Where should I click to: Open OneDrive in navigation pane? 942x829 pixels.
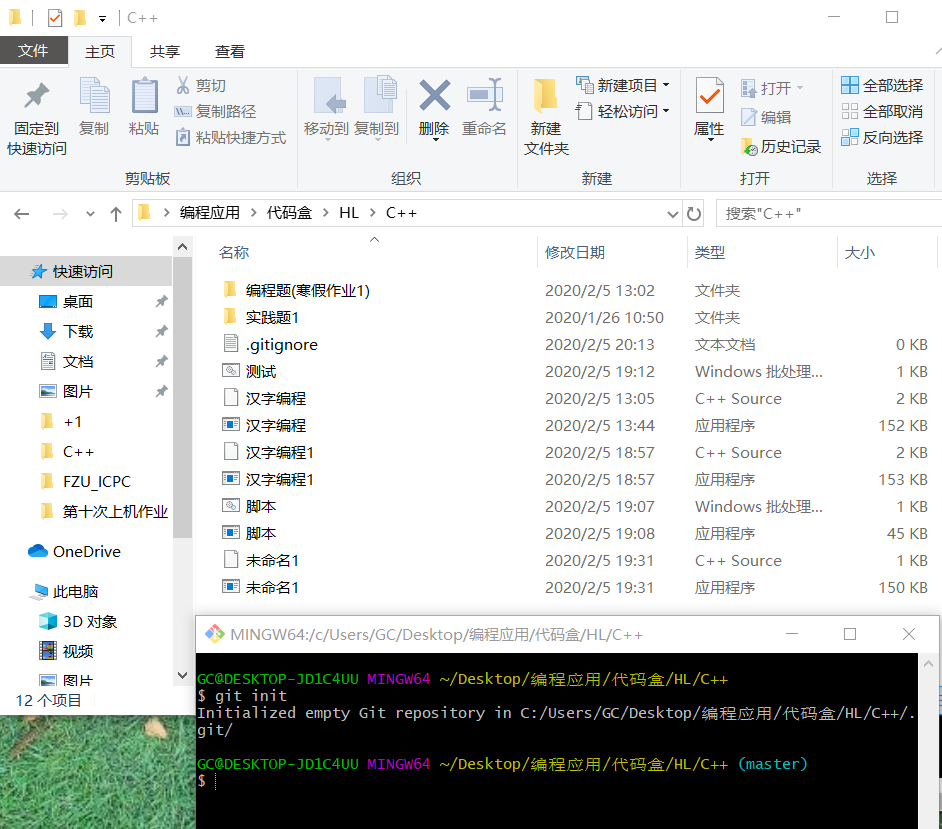pyautogui.click(x=86, y=551)
